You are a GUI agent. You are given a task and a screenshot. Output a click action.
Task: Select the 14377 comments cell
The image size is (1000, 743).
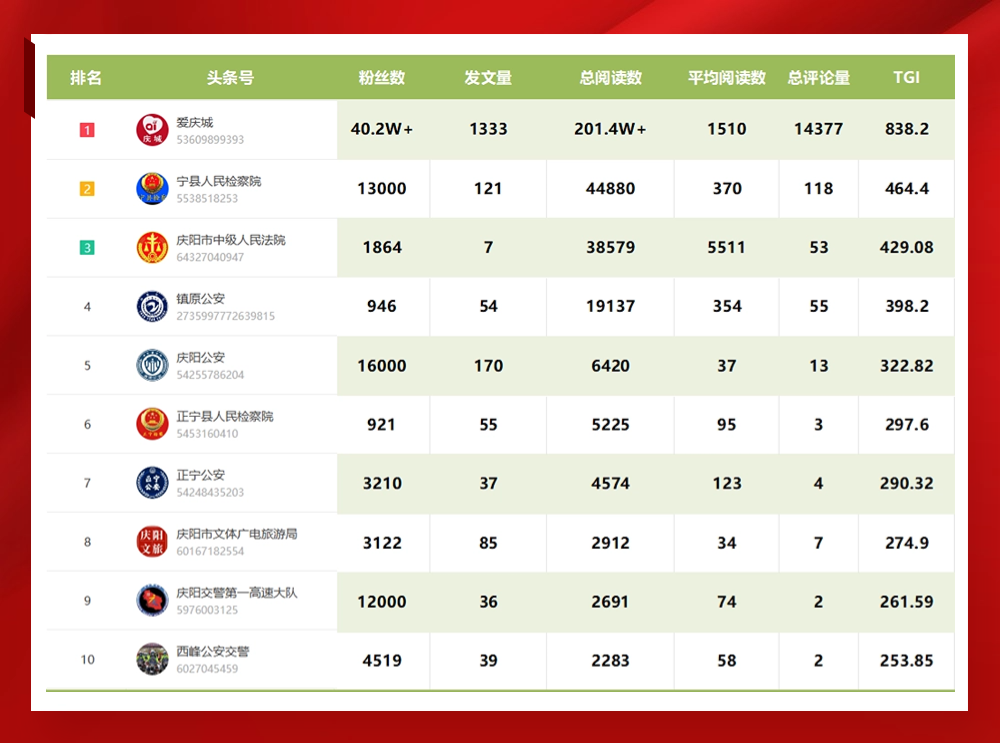coord(818,129)
